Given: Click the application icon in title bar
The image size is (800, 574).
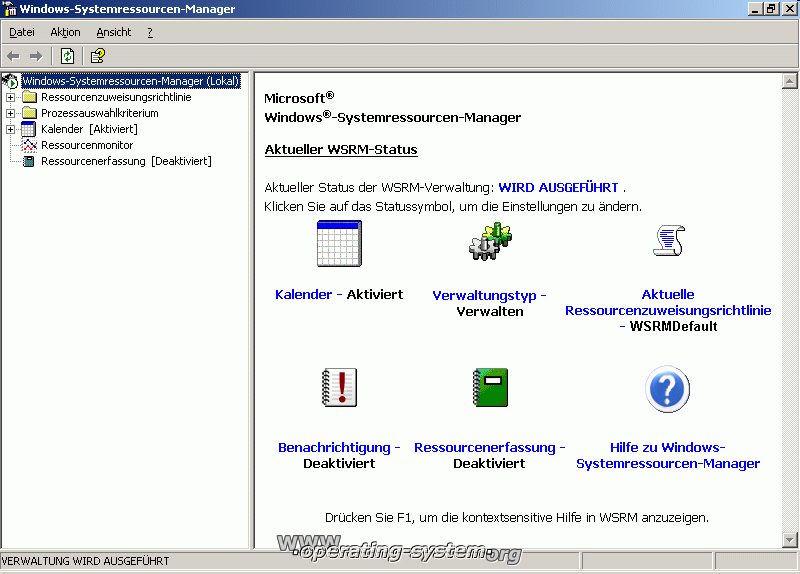Looking at the screenshot, I should (10, 9).
